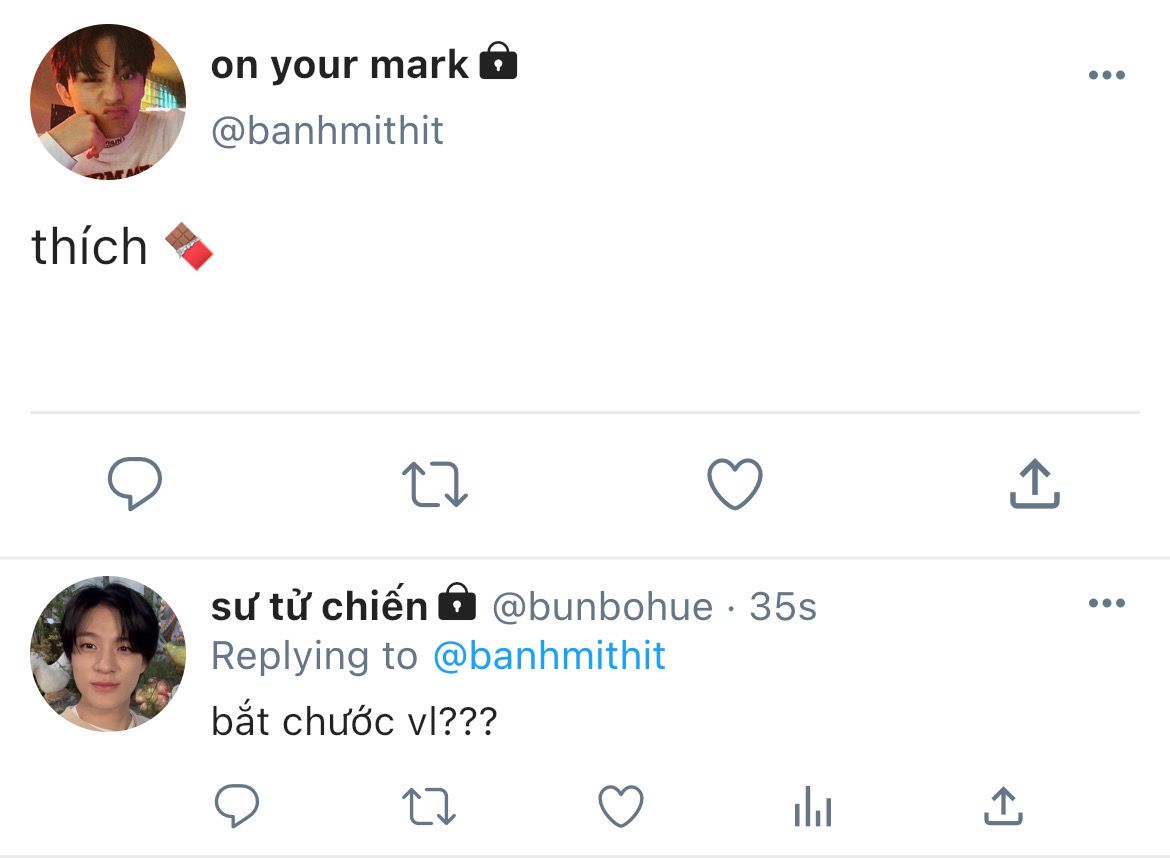Screen dimensions: 1170x858
Task: Open more options for main tweet
Action: (1107, 75)
